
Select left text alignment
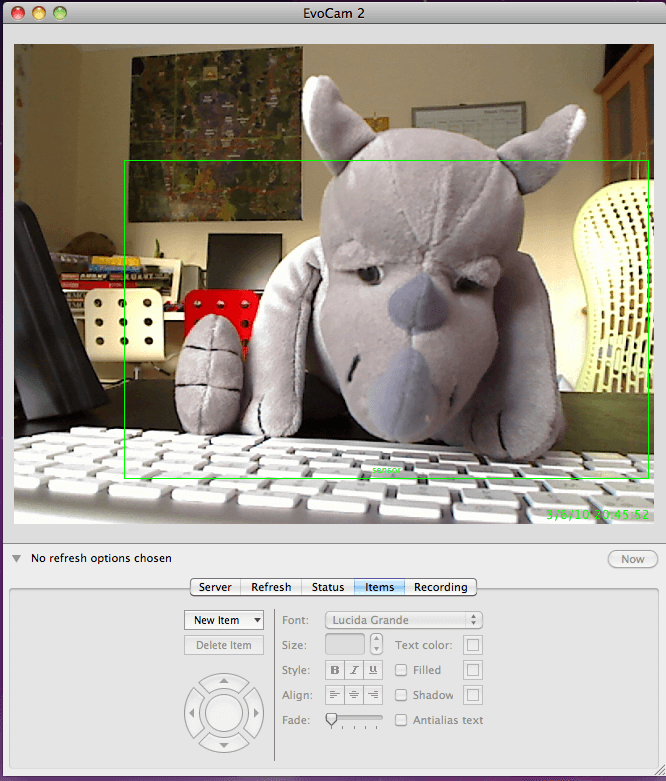point(335,695)
